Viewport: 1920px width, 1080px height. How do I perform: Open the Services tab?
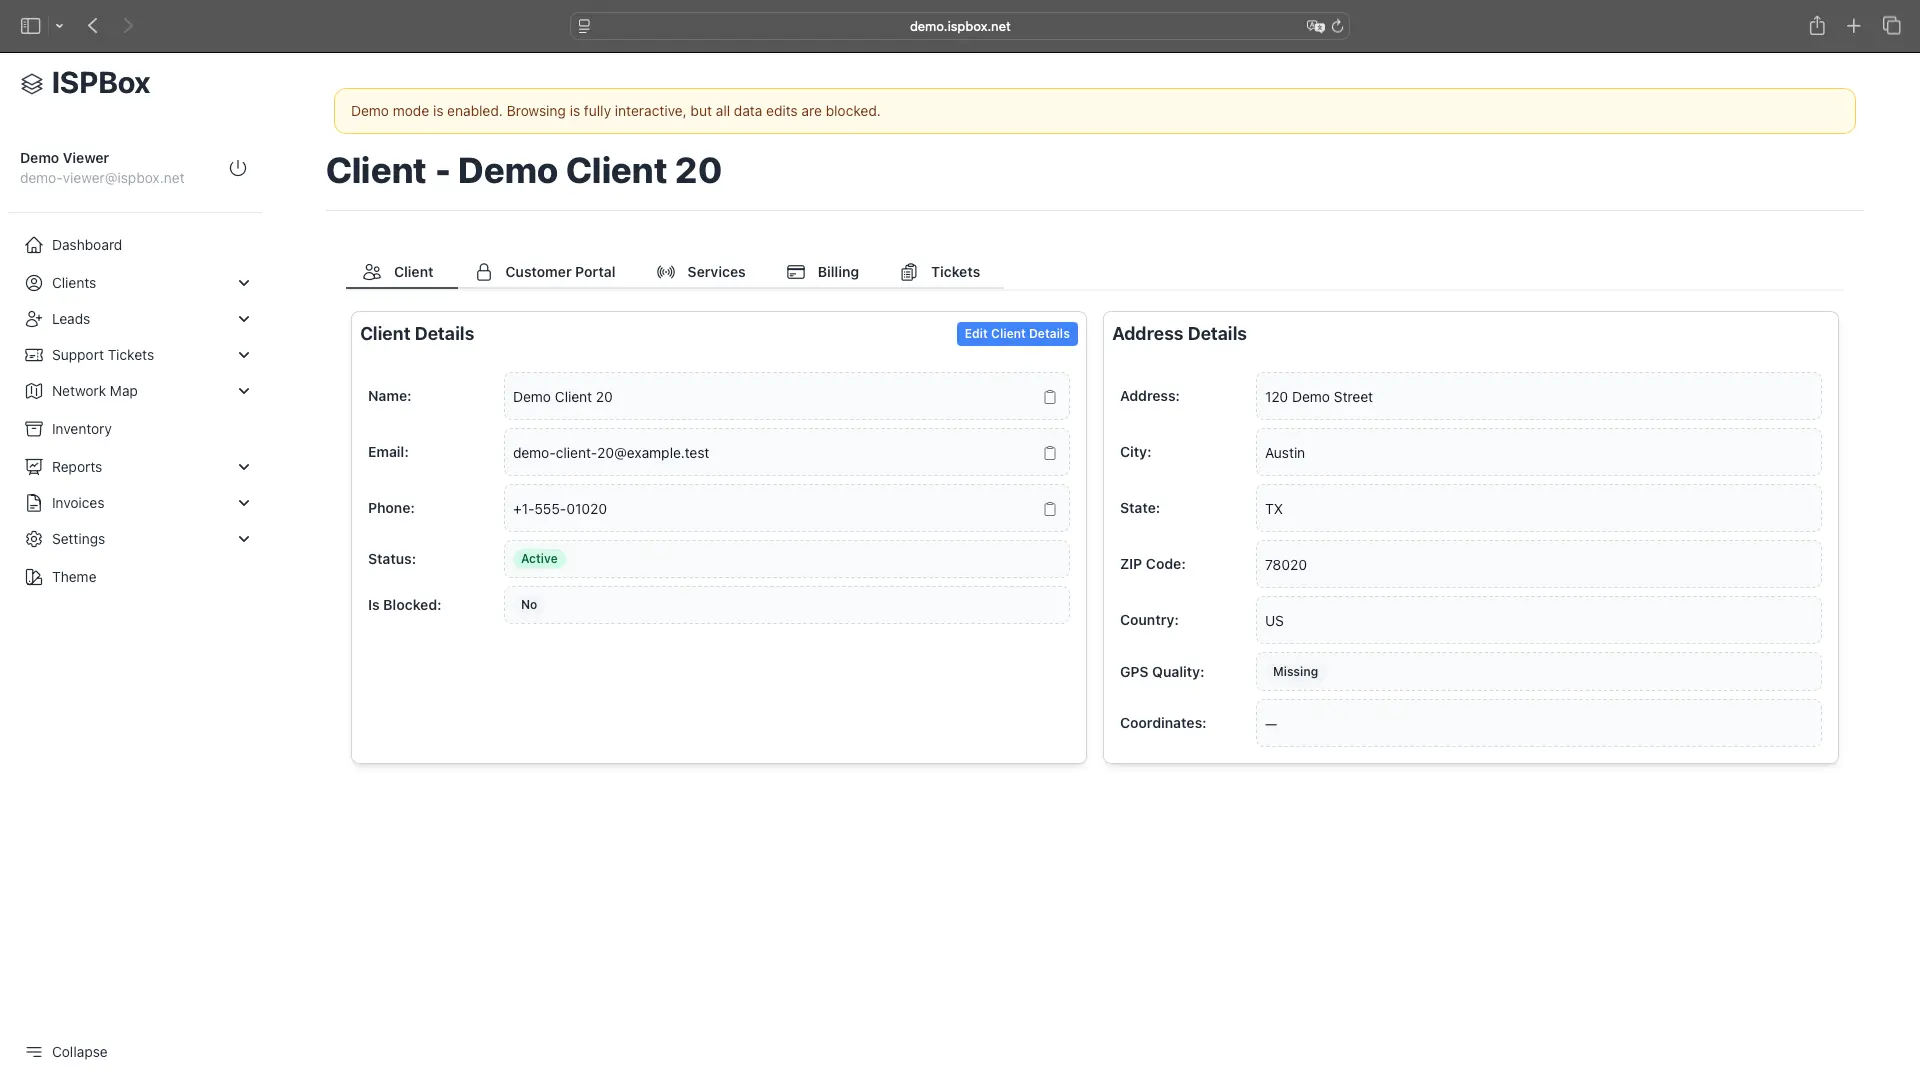point(702,272)
